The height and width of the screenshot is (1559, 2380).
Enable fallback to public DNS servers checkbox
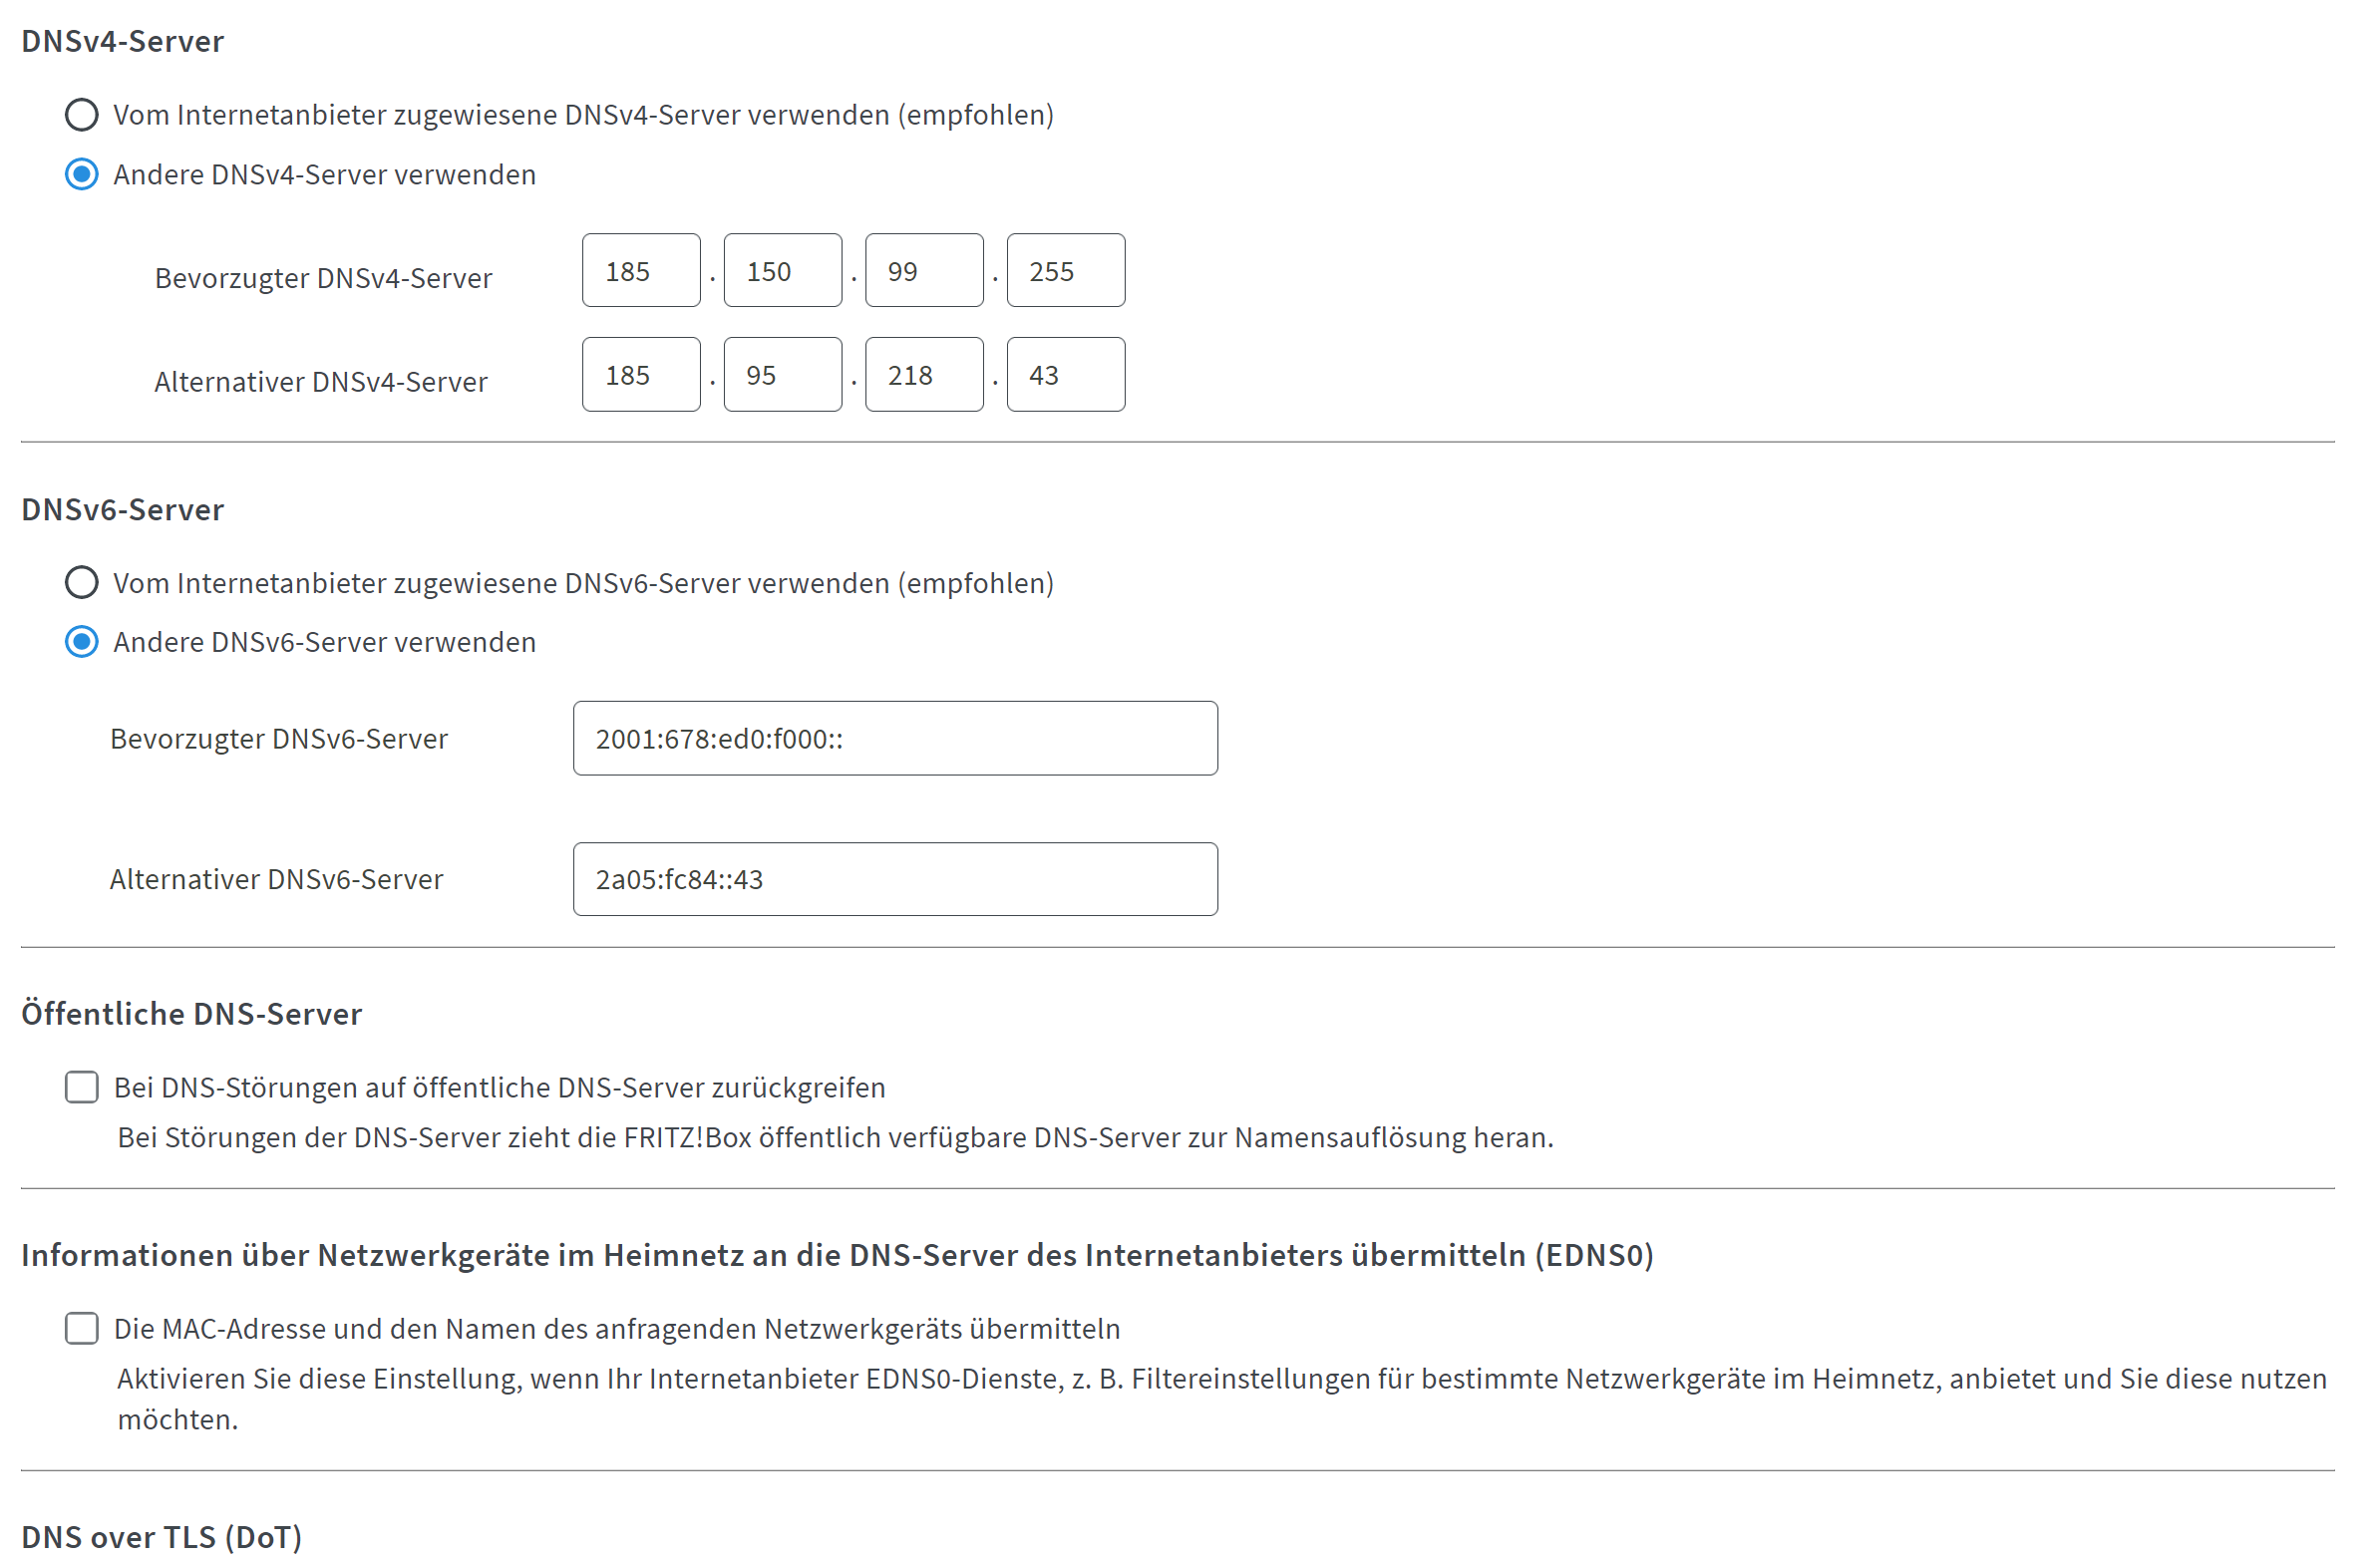click(82, 1089)
